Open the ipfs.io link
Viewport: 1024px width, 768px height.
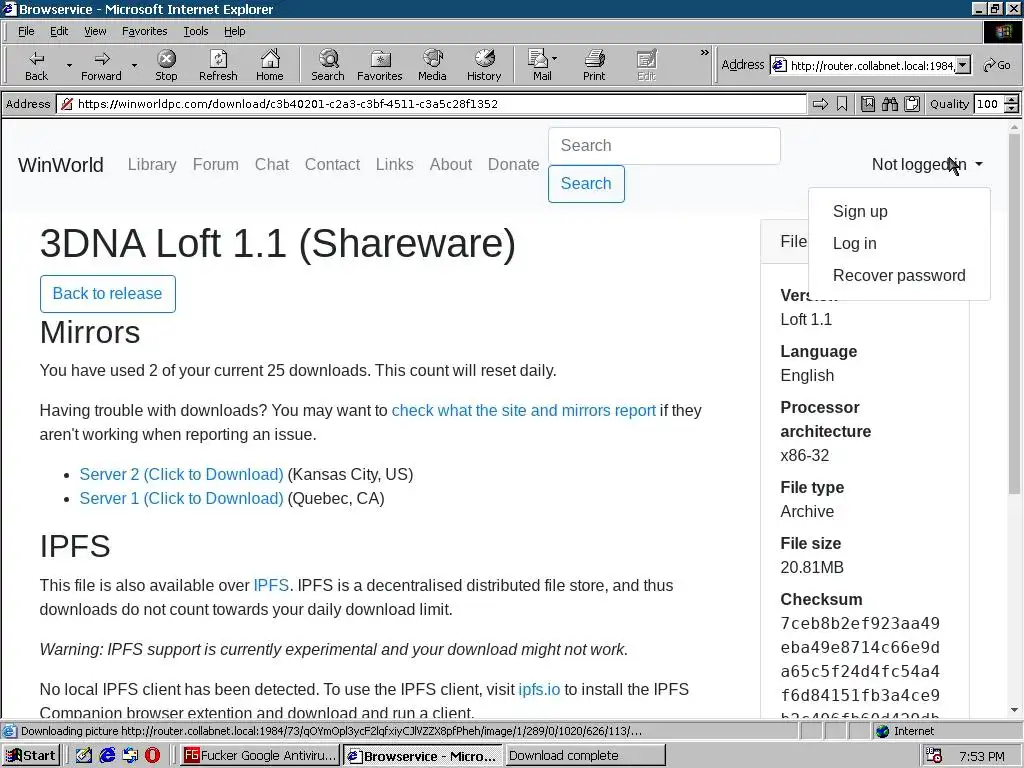click(x=539, y=690)
